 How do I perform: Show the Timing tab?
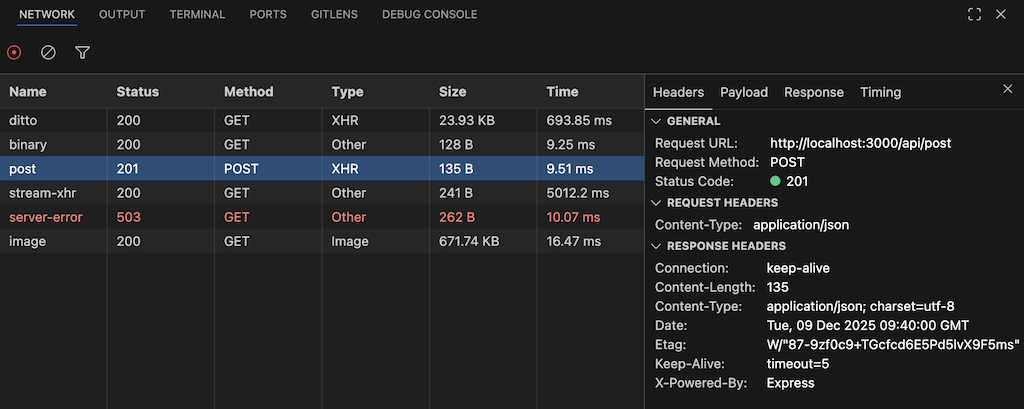[x=880, y=92]
